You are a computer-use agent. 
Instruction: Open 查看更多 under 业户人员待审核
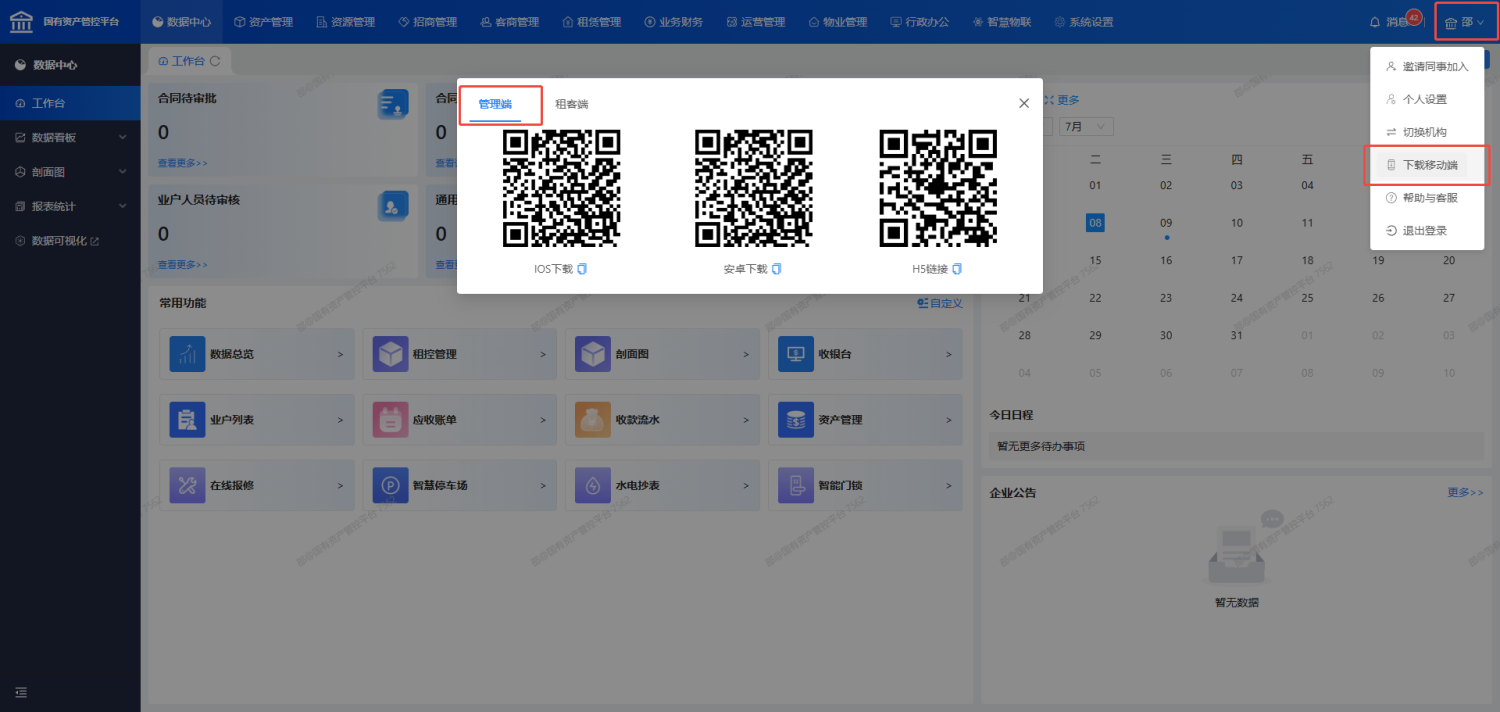(x=183, y=264)
